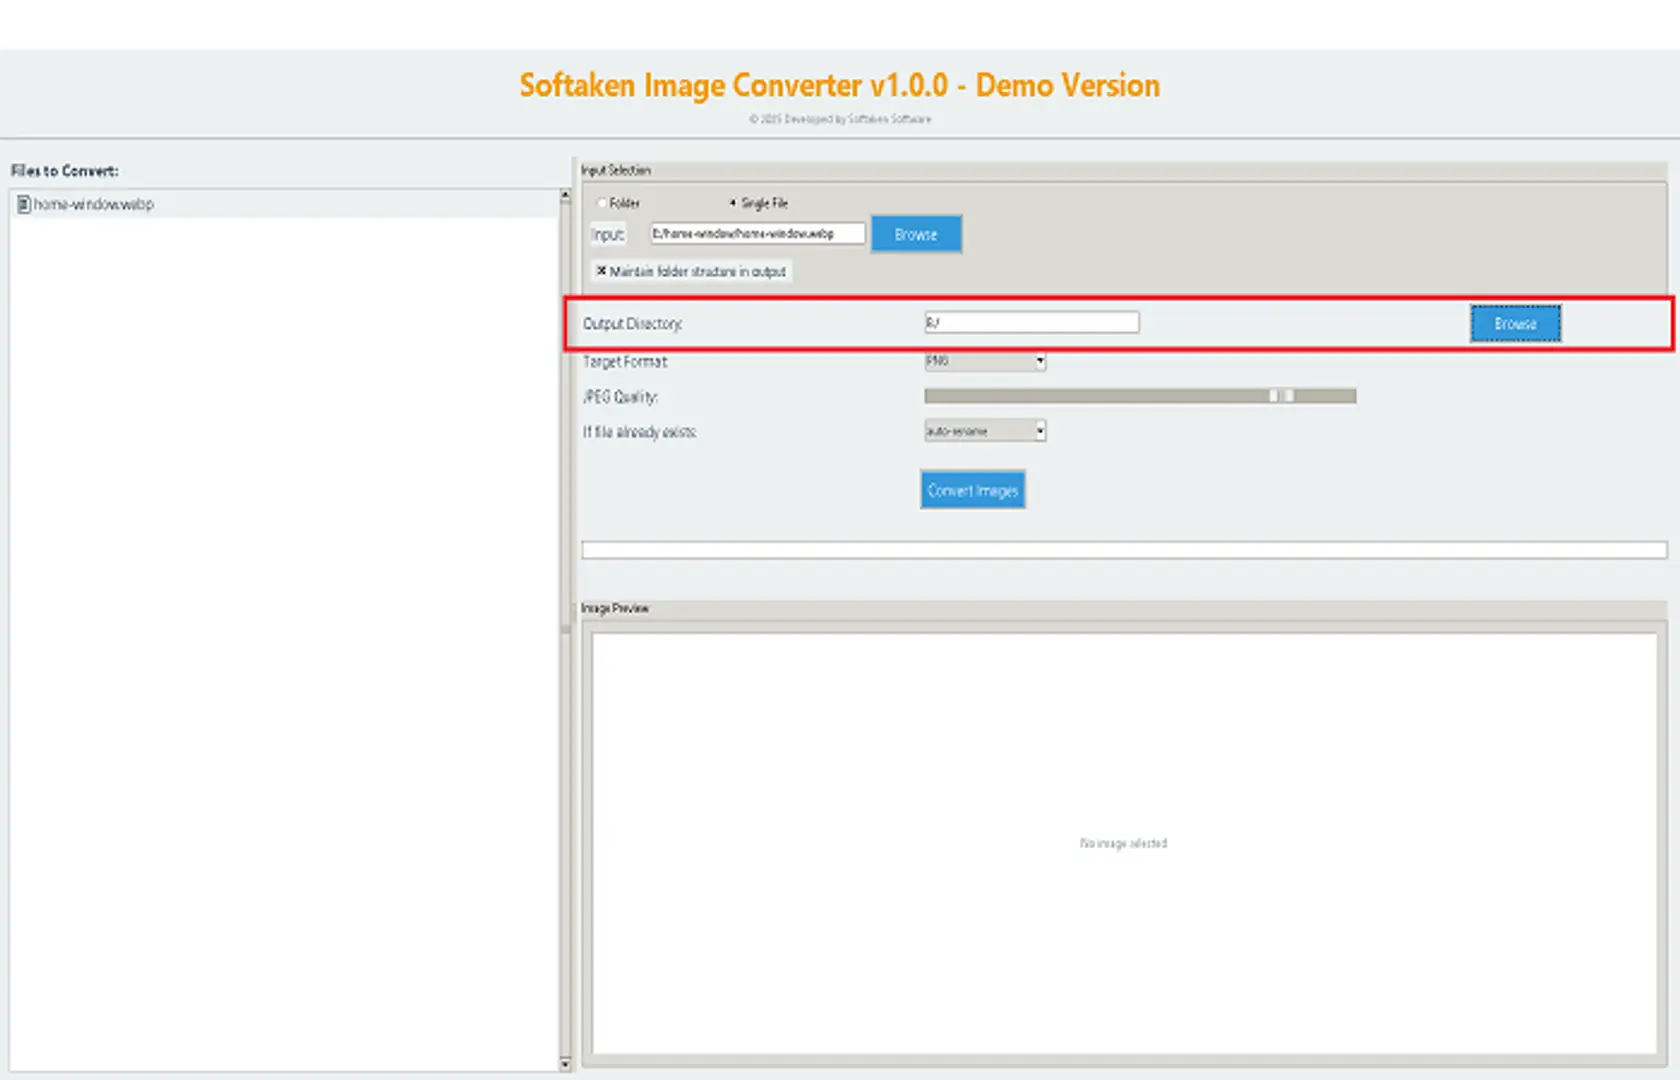Expand the If file already exists dropdown
This screenshot has height=1080, width=1680.
985,431
